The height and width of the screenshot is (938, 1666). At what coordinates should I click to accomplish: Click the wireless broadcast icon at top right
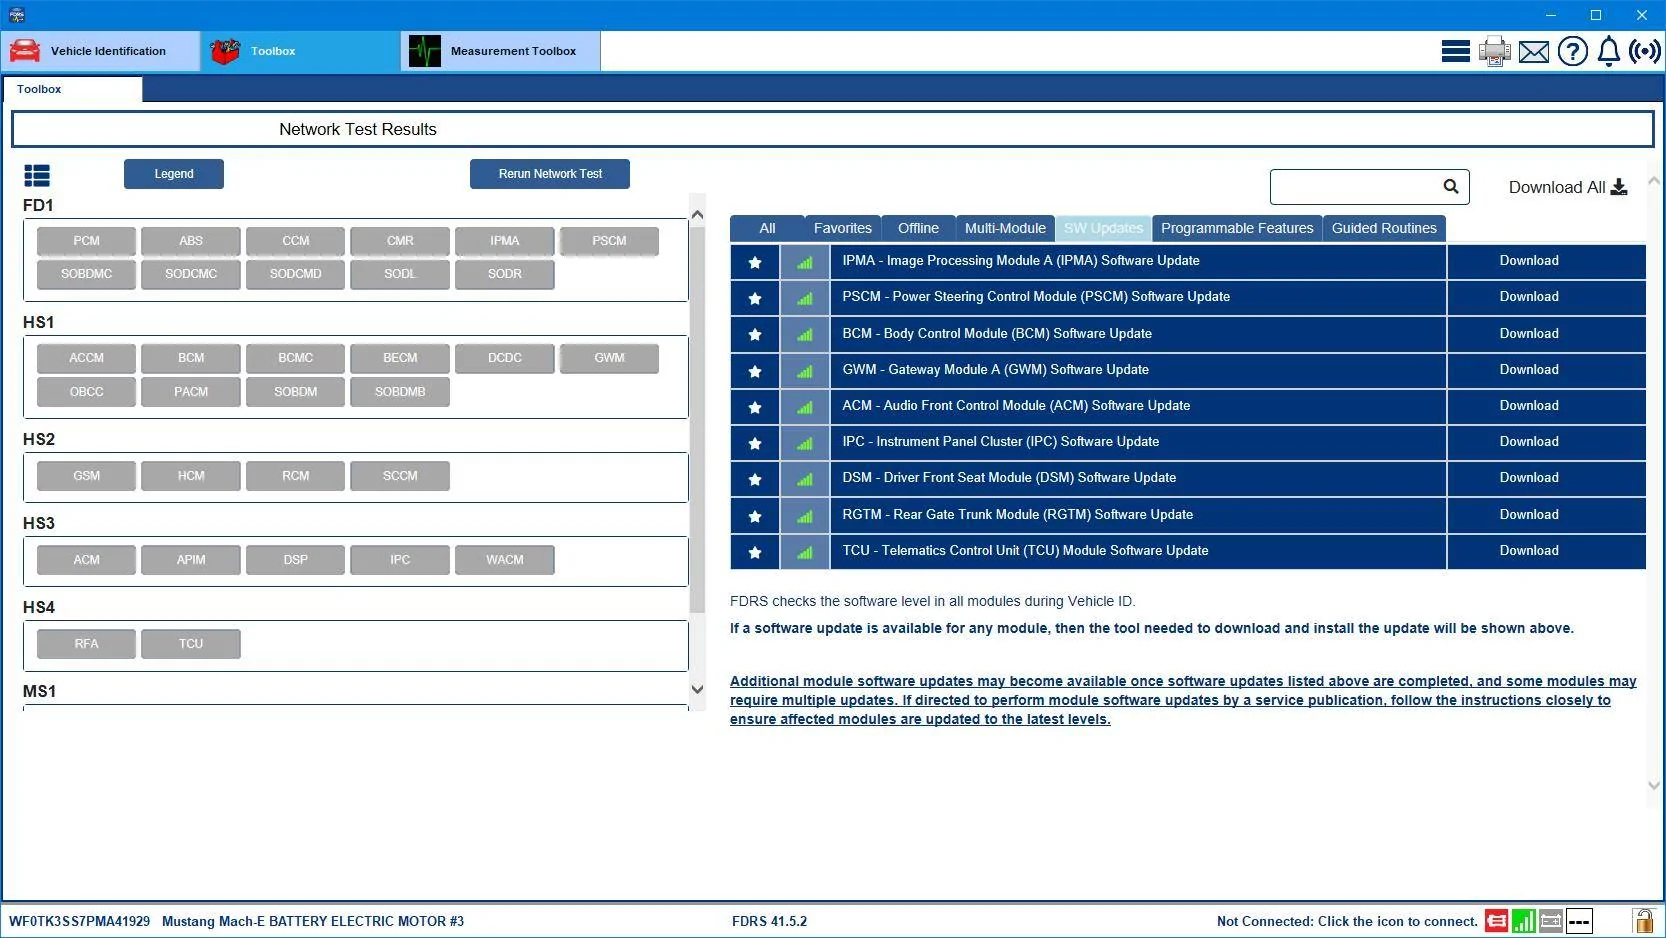pos(1645,51)
